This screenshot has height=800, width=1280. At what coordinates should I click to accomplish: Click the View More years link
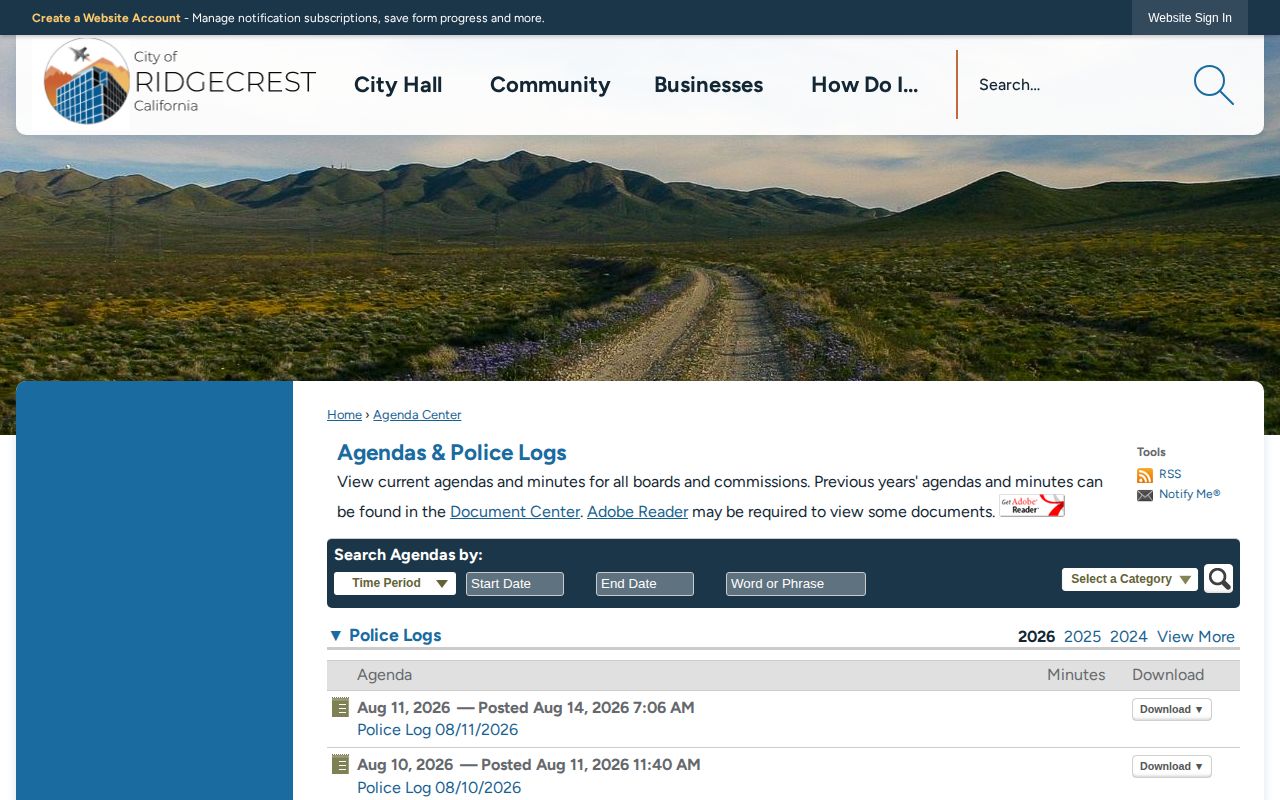pos(1196,636)
